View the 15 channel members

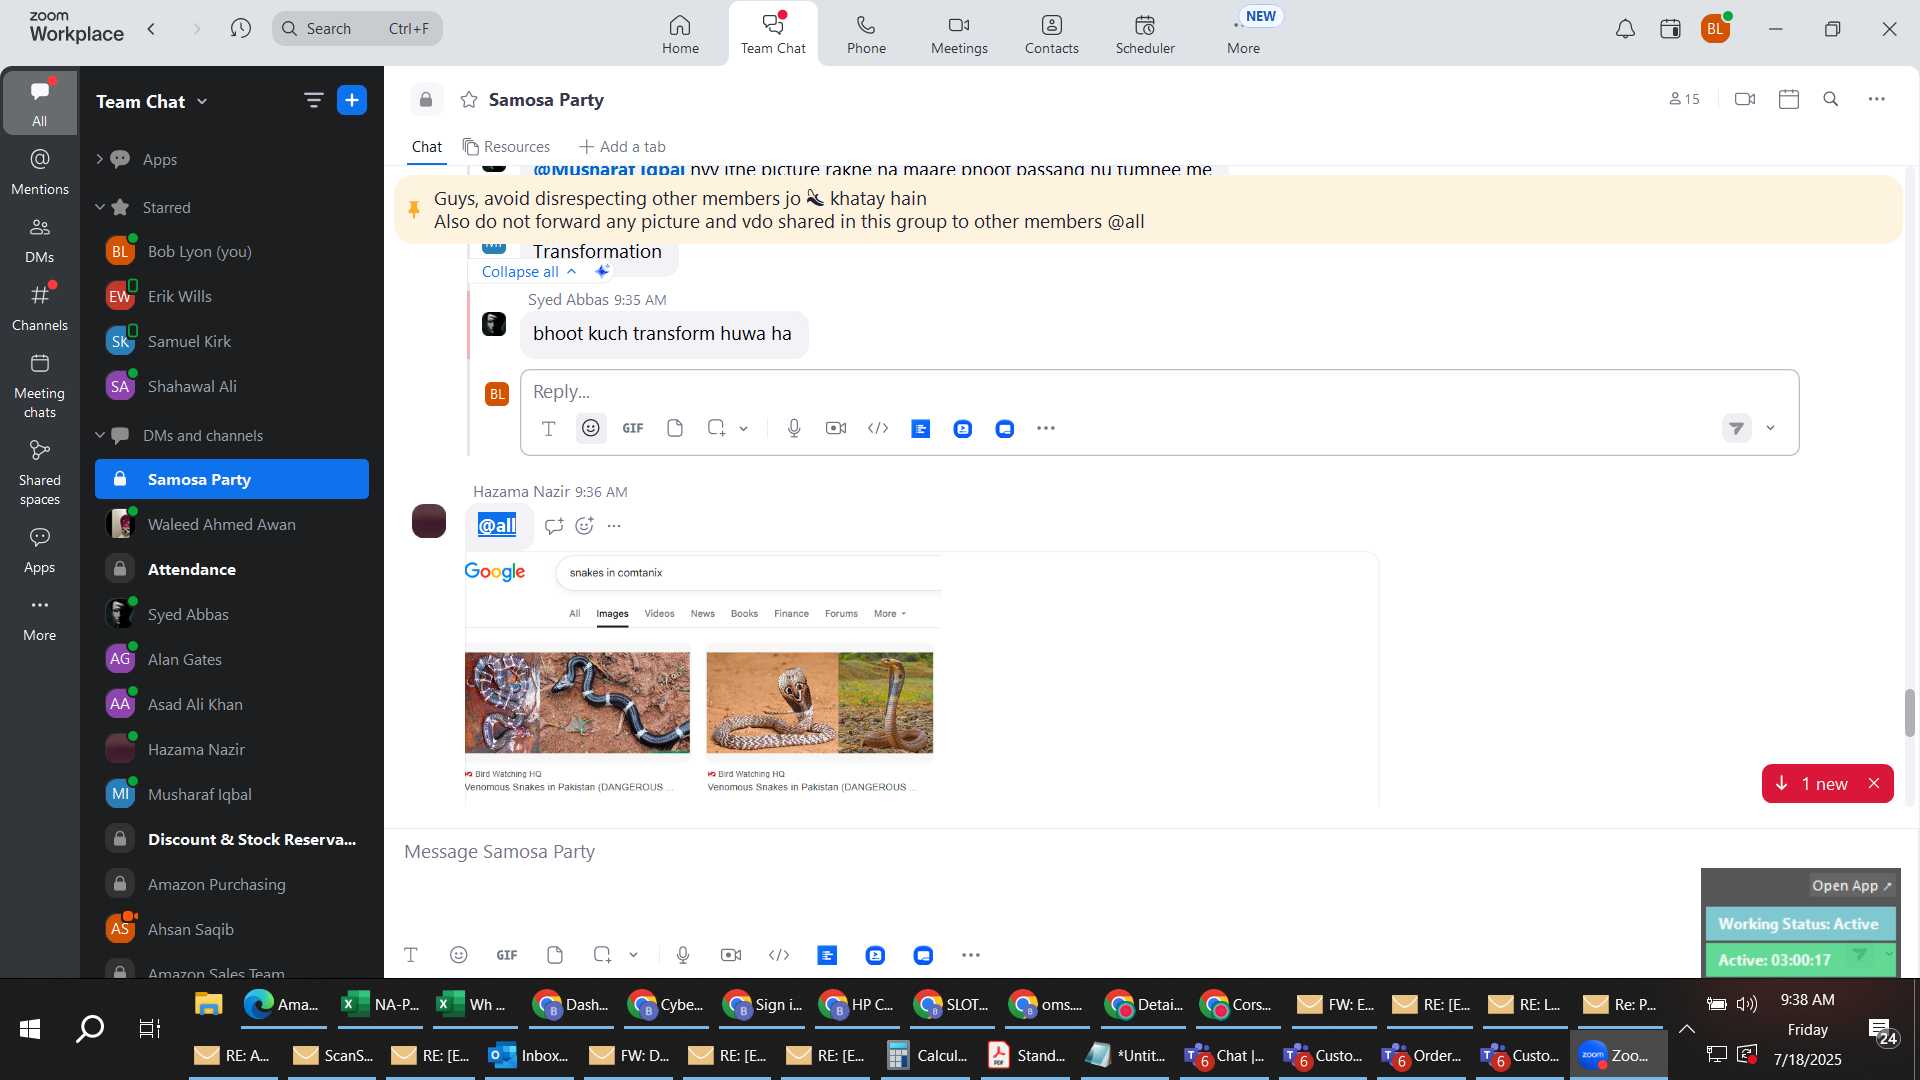pyautogui.click(x=1684, y=99)
